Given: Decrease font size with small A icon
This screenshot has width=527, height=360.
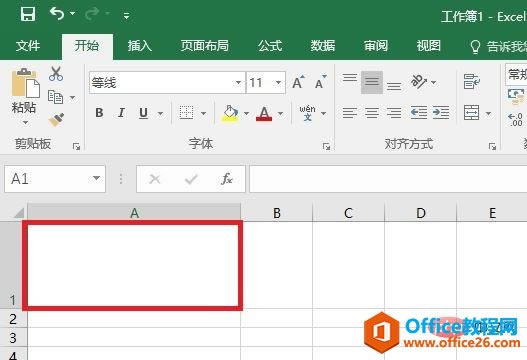Looking at the screenshot, I should pyautogui.click(x=321, y=82).
